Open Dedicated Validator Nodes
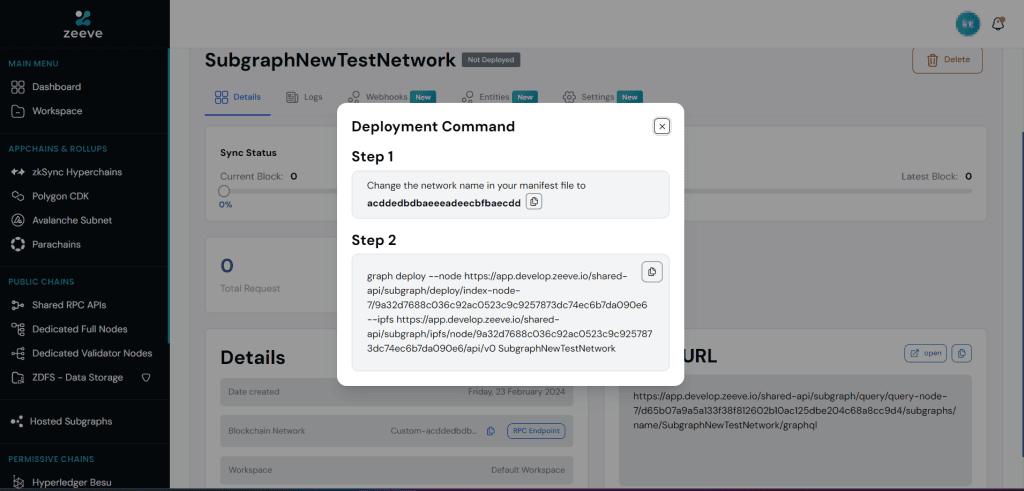Screen dimensions: 1024x491 (91, 353)
